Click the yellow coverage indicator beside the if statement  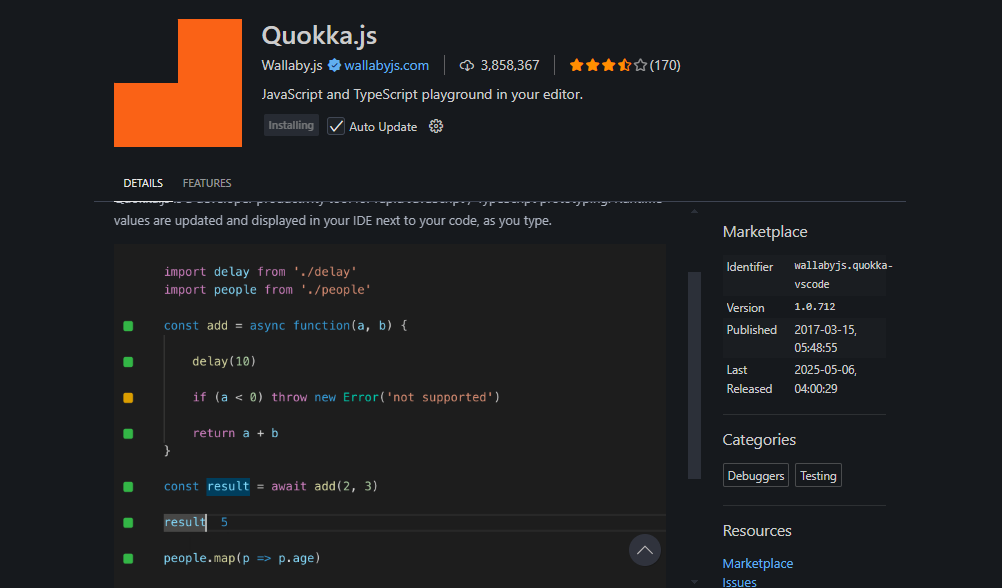(x=128, y=398)
